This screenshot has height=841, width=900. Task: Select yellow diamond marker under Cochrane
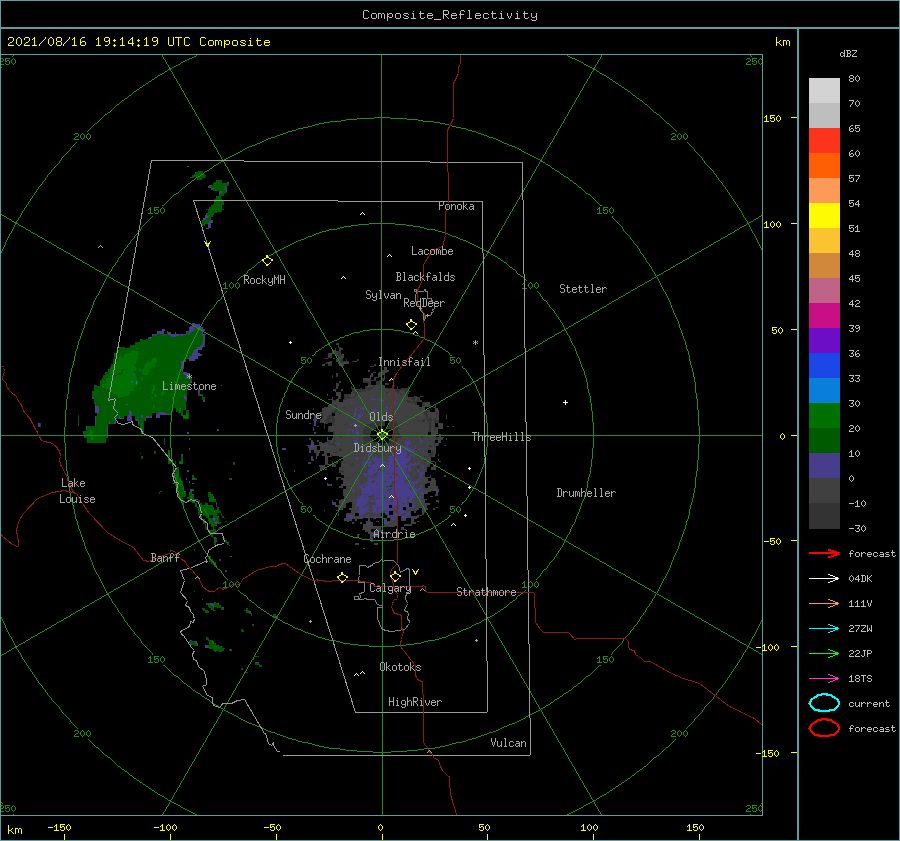tap(343, 578)
